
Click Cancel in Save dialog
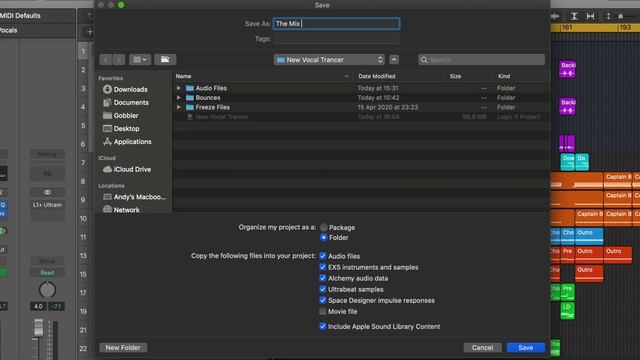coord(482,347)
